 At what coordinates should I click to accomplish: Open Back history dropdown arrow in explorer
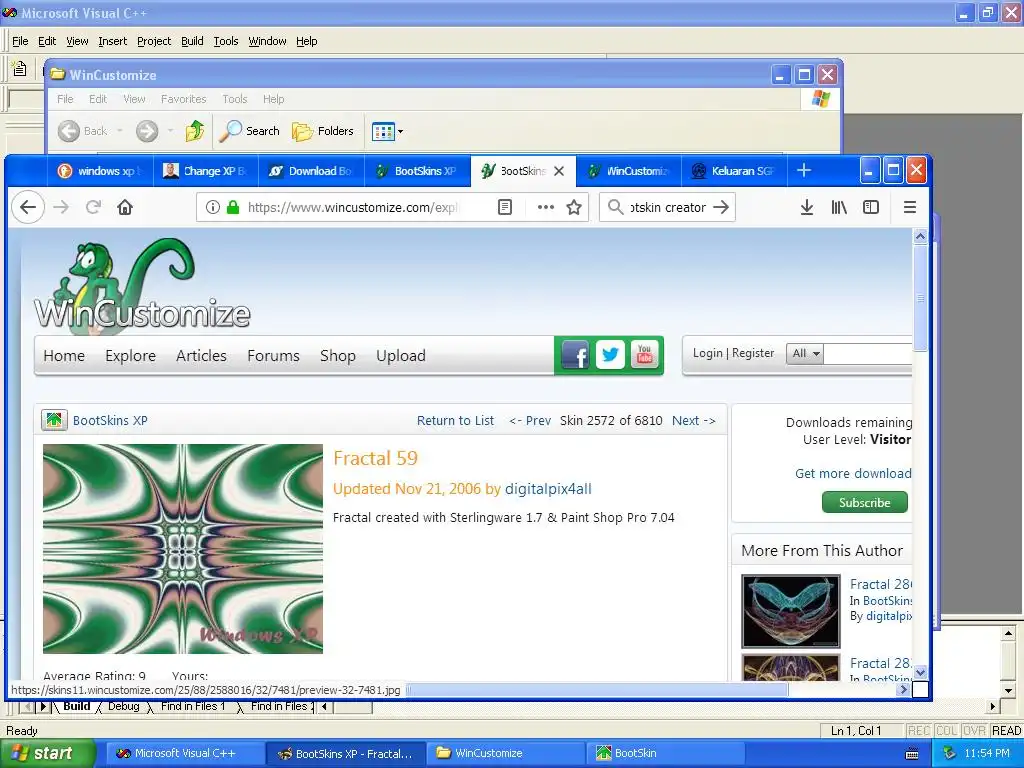coord(120,131)
